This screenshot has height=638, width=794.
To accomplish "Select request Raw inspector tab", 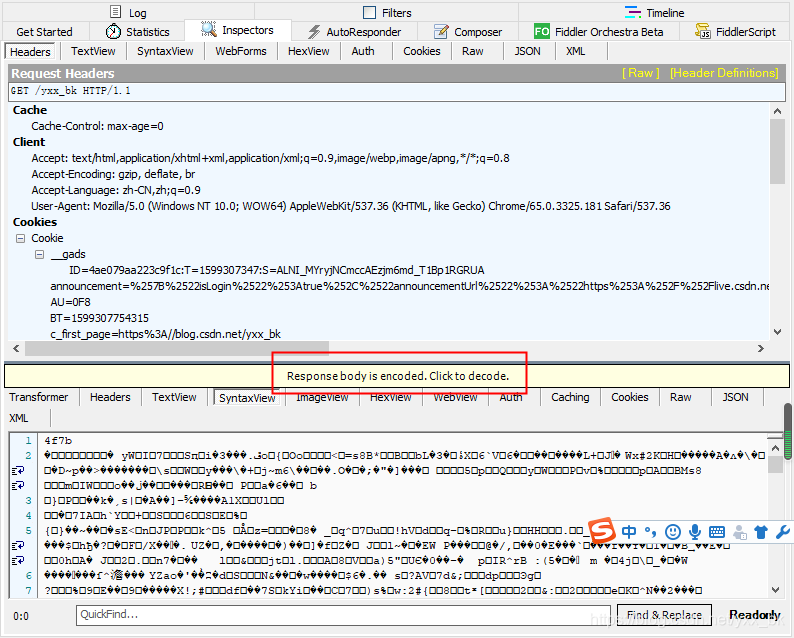I will point(472,51).
